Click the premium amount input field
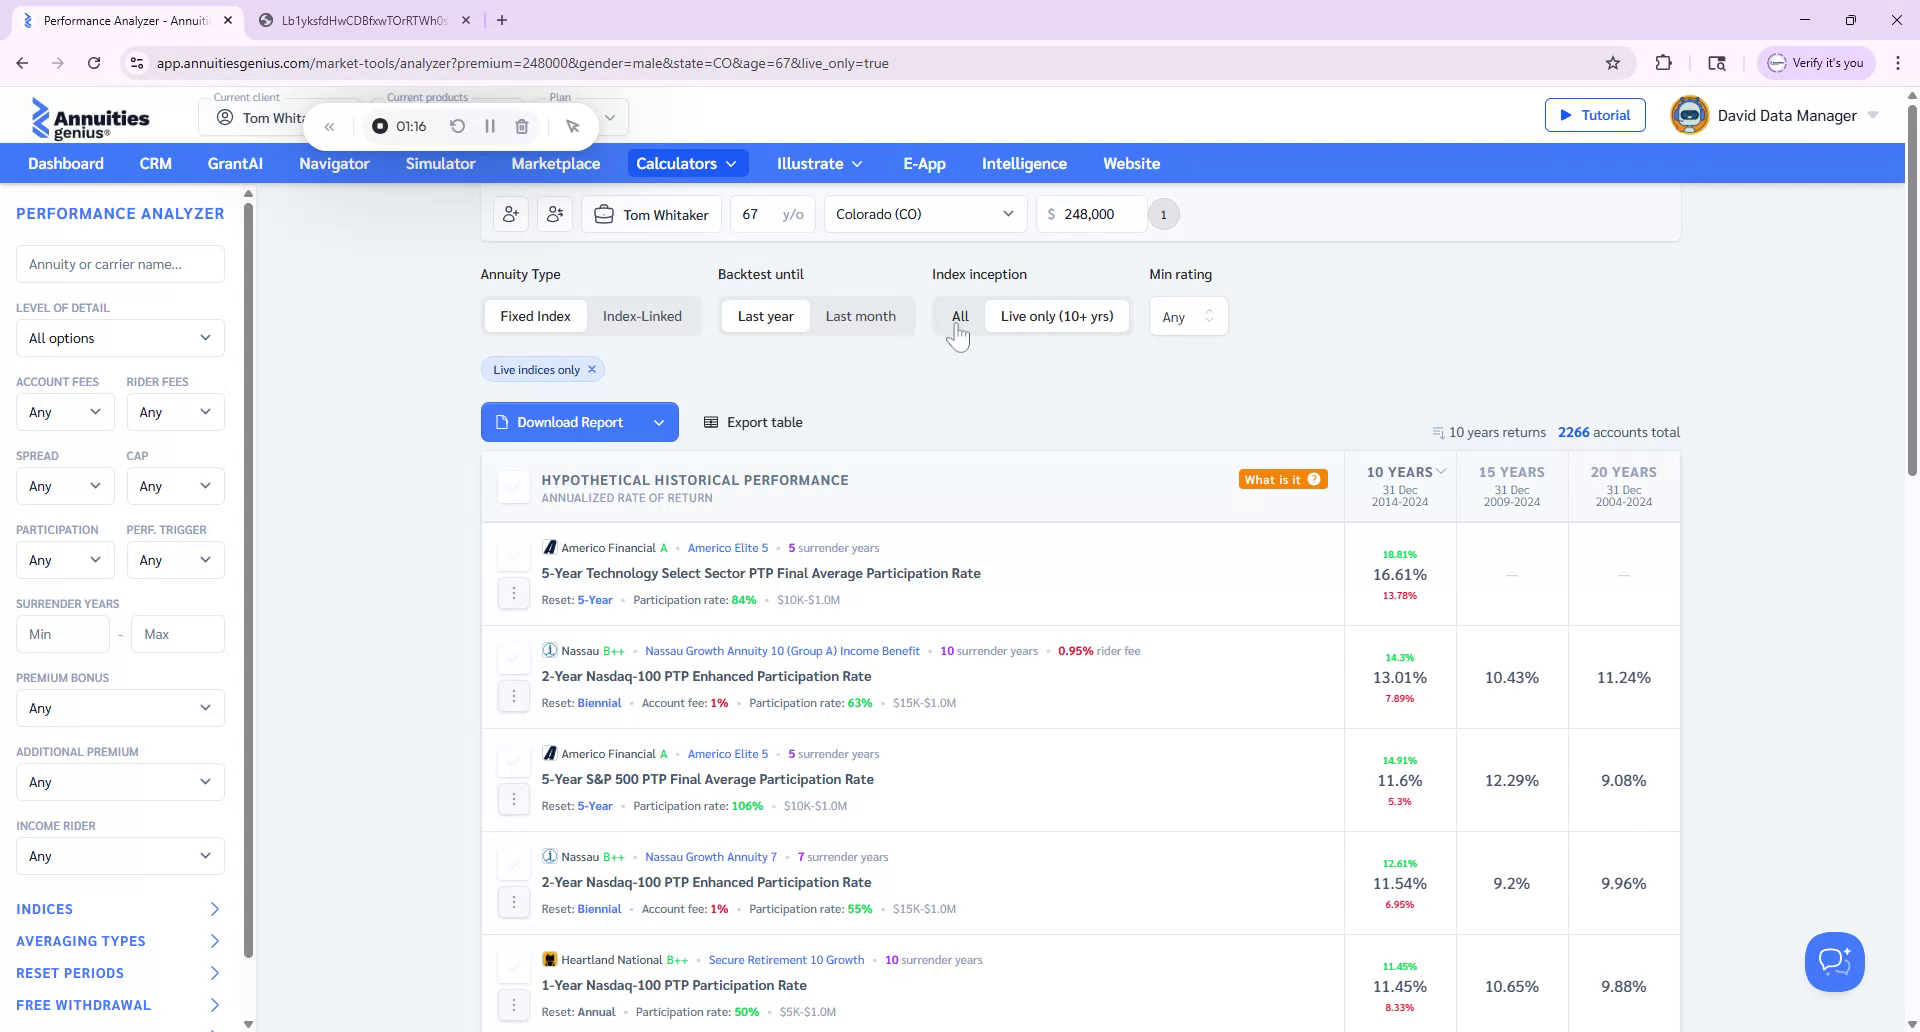1920x1032 pixels. coord(1095,214)
